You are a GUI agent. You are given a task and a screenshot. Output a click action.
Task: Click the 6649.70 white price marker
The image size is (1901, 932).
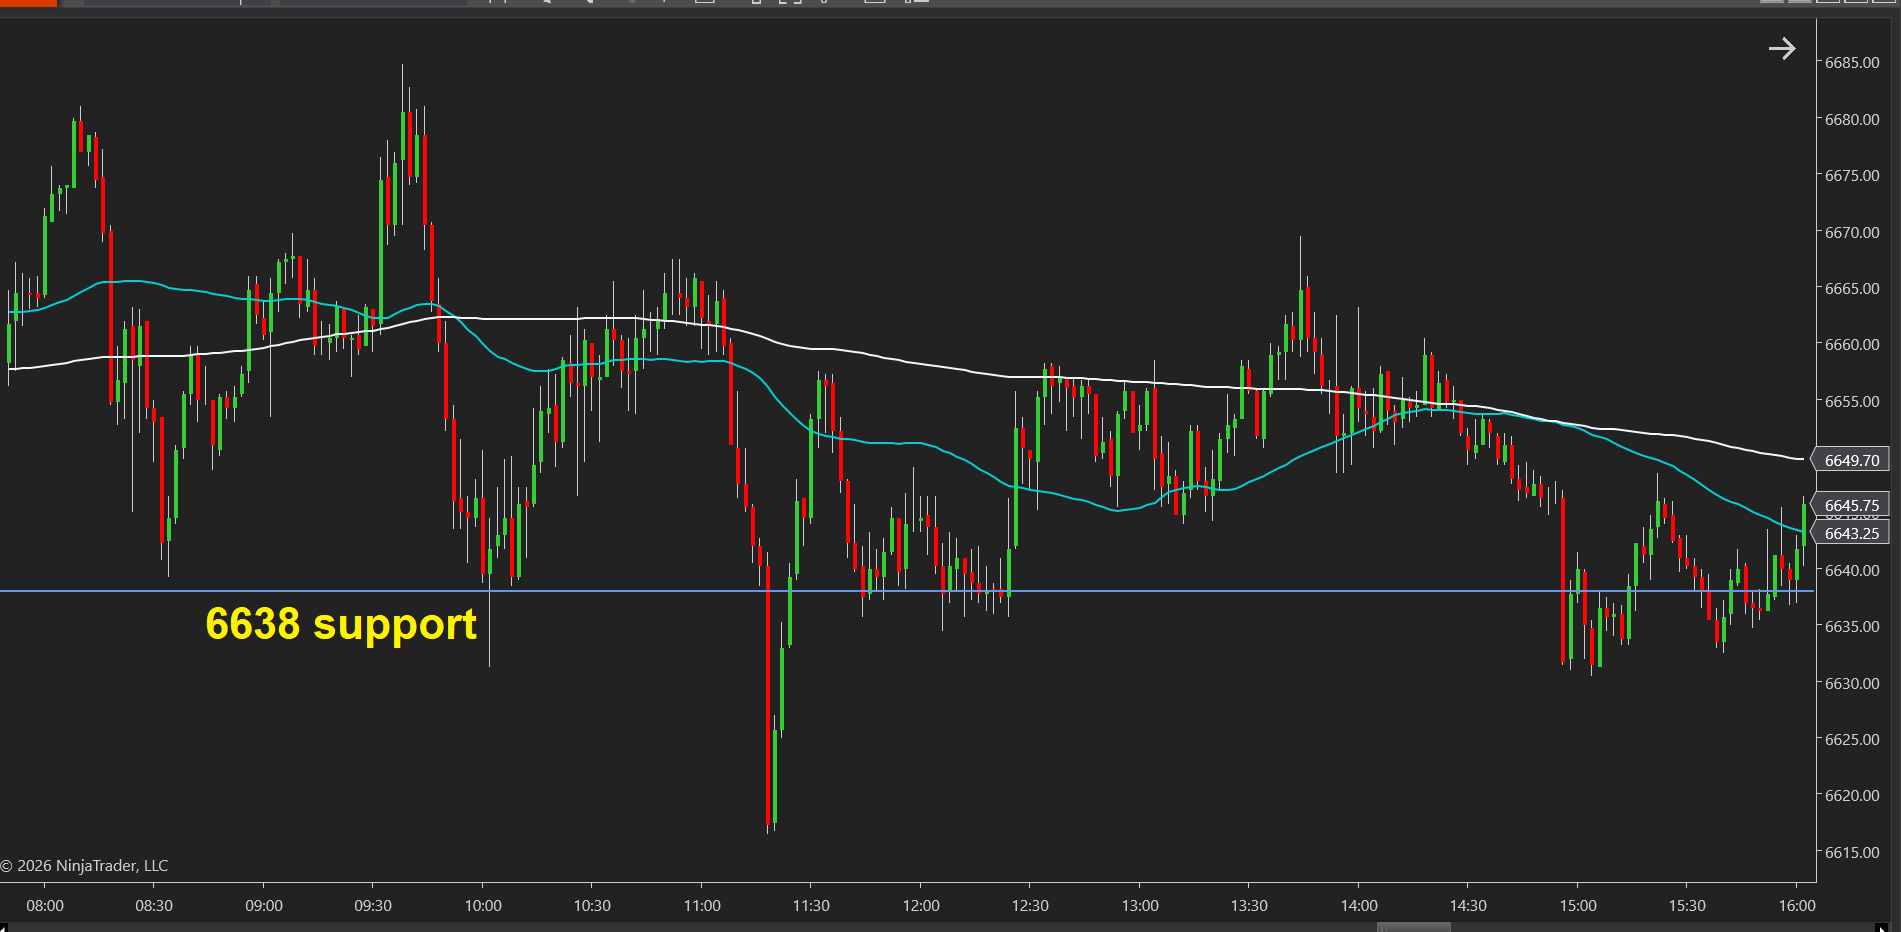[1851, 460]
